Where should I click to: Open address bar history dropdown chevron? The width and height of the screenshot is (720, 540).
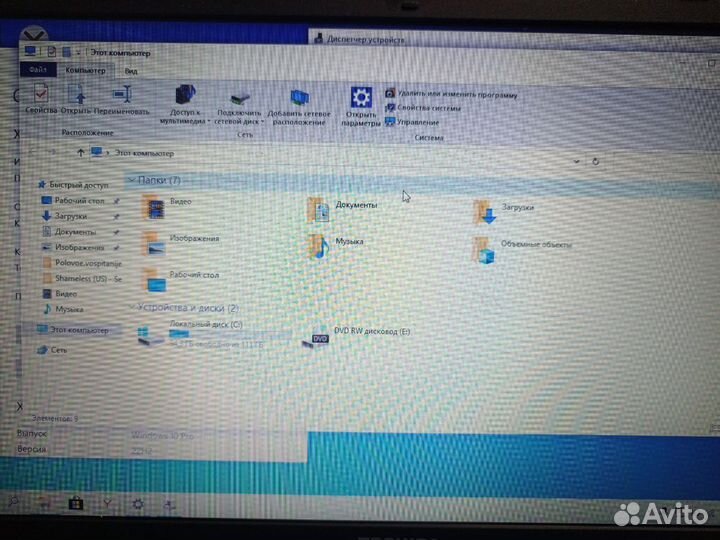[x=576, y=161]
